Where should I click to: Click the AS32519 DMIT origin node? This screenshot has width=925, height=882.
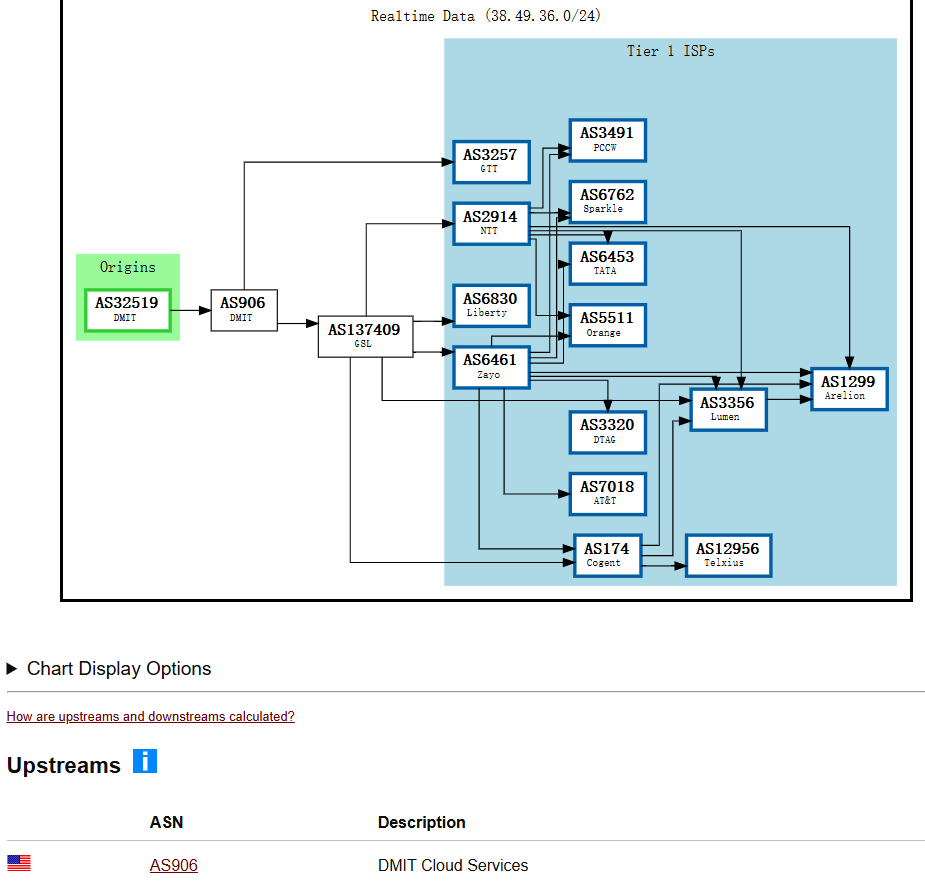(x=127, y=310)
